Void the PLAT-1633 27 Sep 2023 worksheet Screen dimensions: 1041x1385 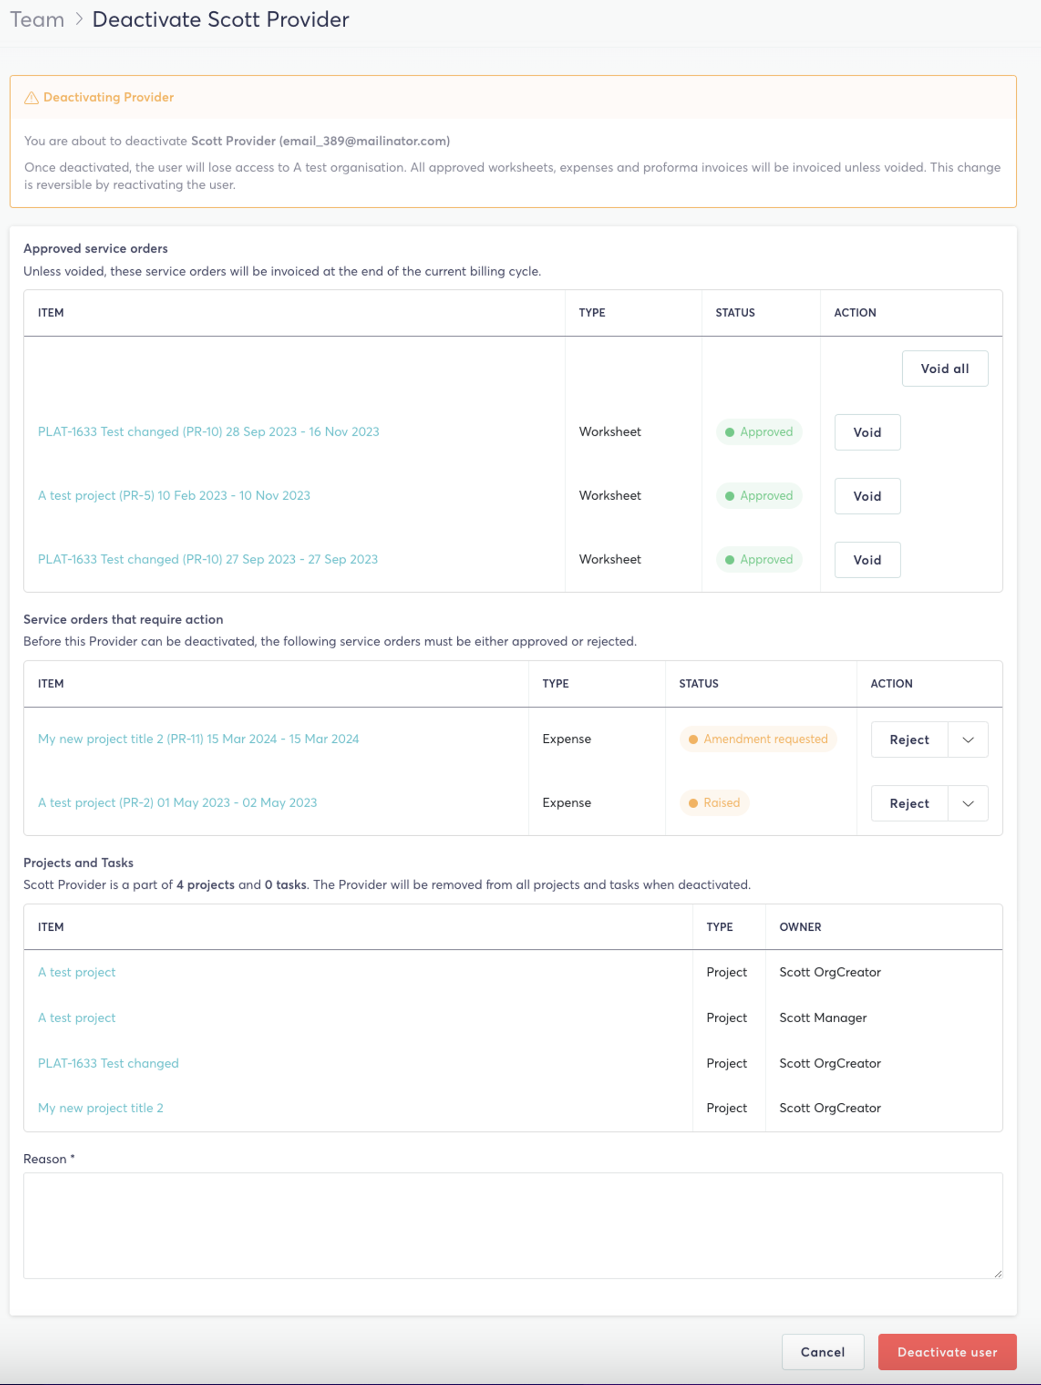click(866, 560)
